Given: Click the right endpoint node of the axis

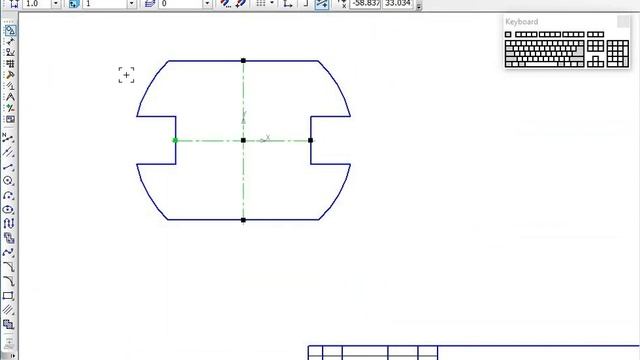Looking at the screenshot, I should click(x=311, y=140).
